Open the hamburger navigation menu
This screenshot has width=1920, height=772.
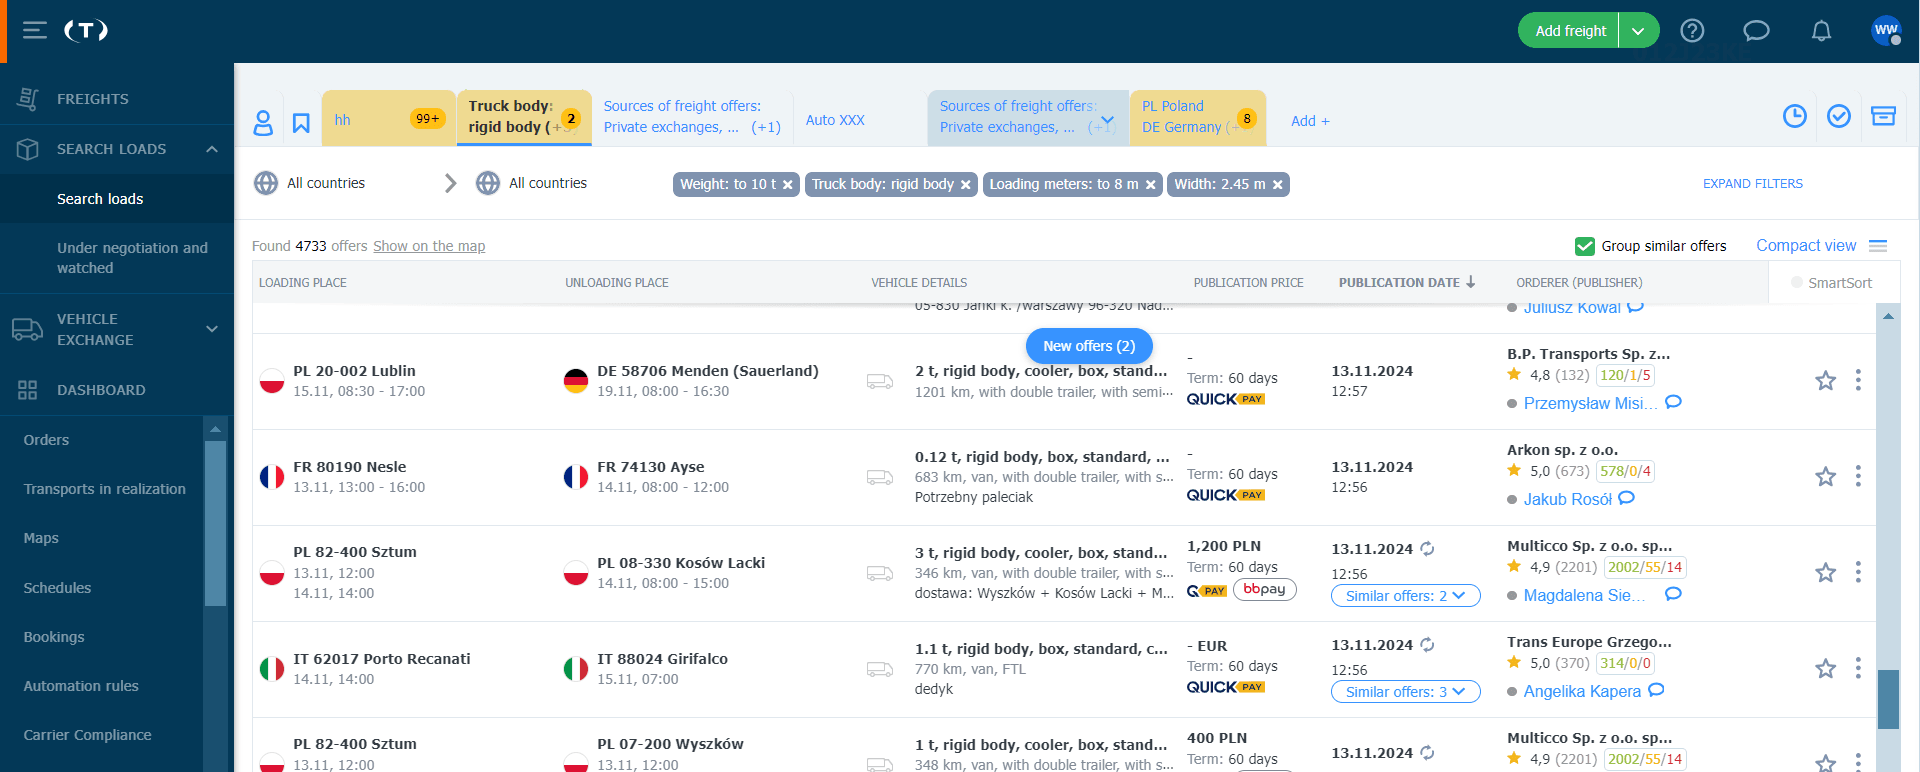(x=35, y=31)
